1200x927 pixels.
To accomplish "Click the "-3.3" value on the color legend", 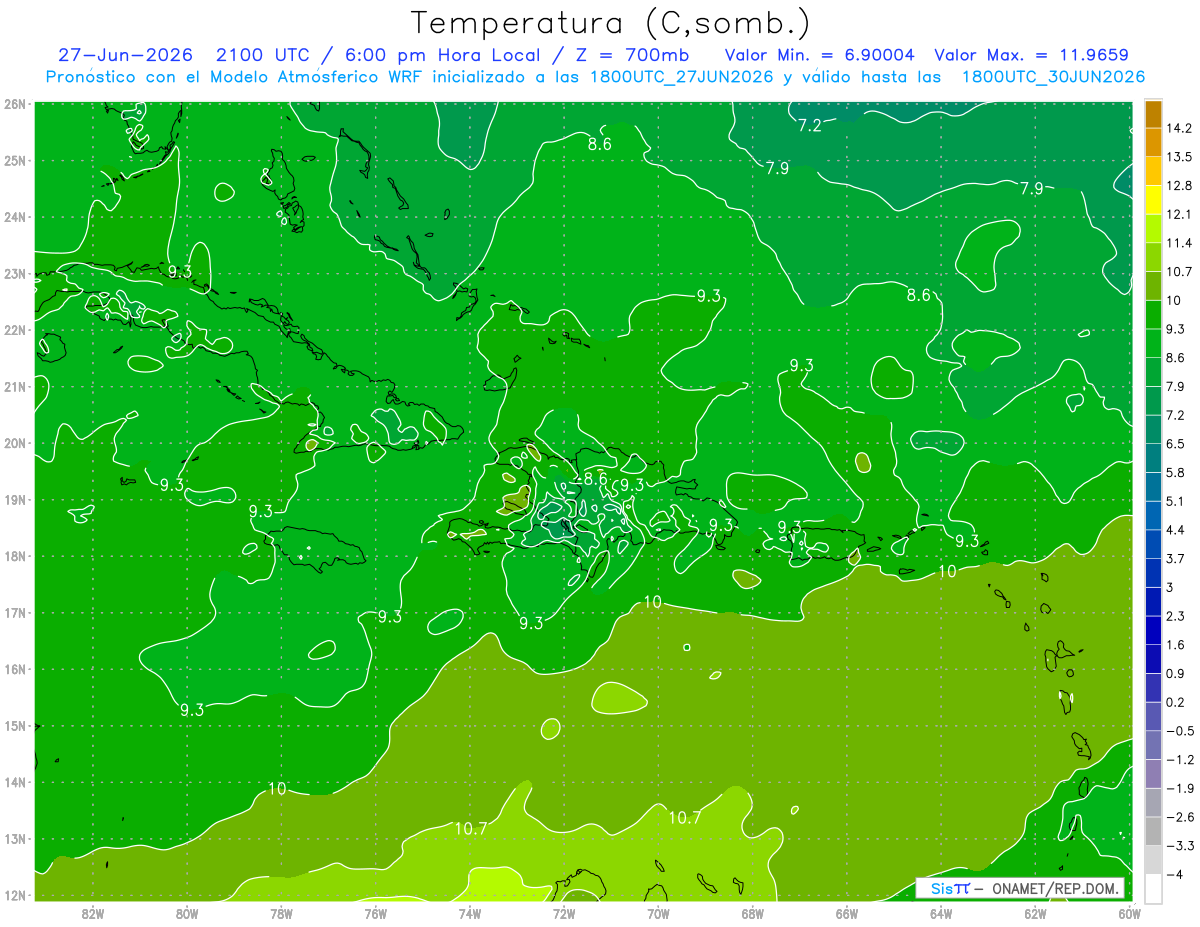I will pos(1180,846).
